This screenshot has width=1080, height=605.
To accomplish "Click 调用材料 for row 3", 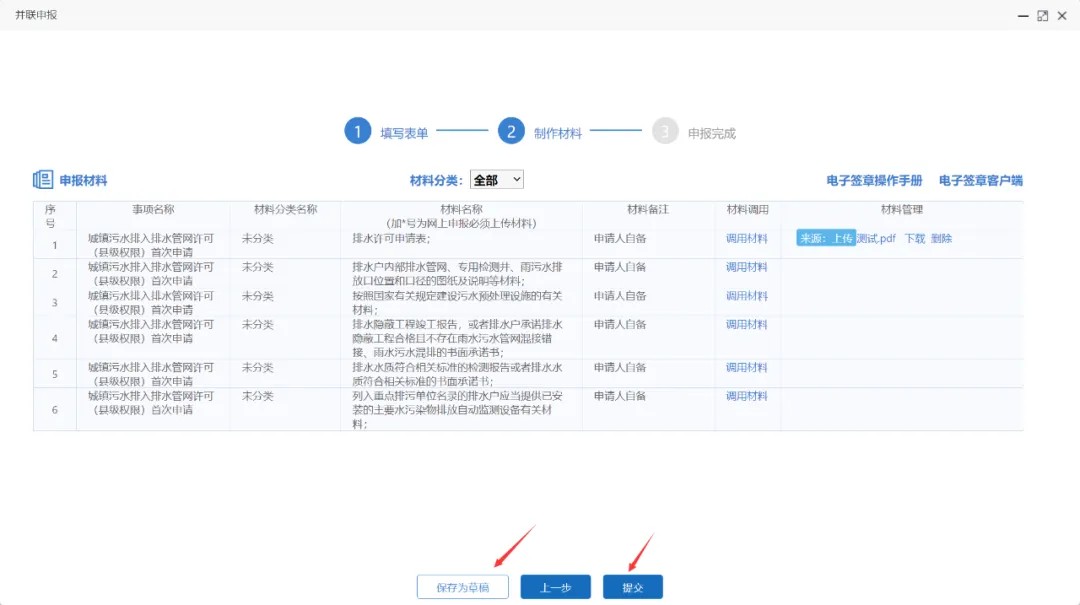I will [x=746, y=296].
